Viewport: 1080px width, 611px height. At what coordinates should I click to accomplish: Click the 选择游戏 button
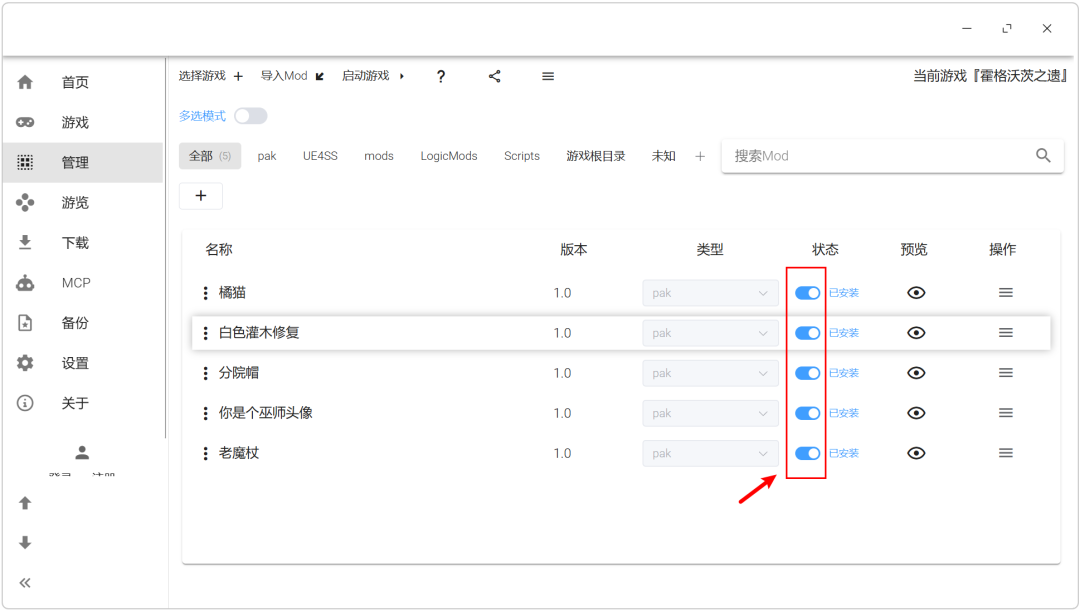(x=211, y=76)
